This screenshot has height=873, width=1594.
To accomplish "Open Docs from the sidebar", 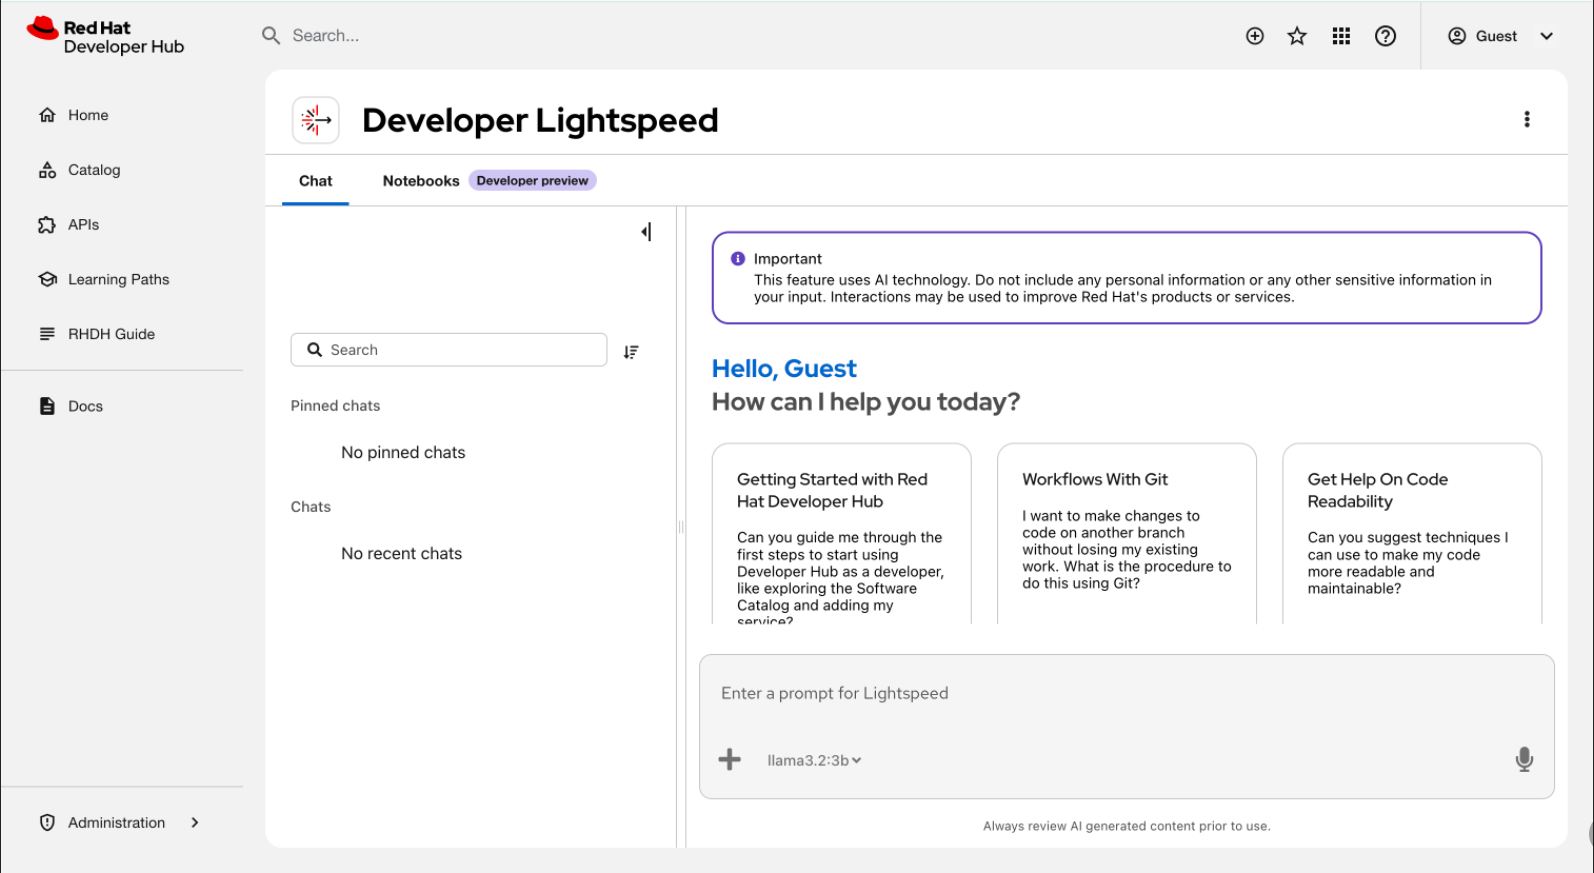I will click(x=85, y=406).
